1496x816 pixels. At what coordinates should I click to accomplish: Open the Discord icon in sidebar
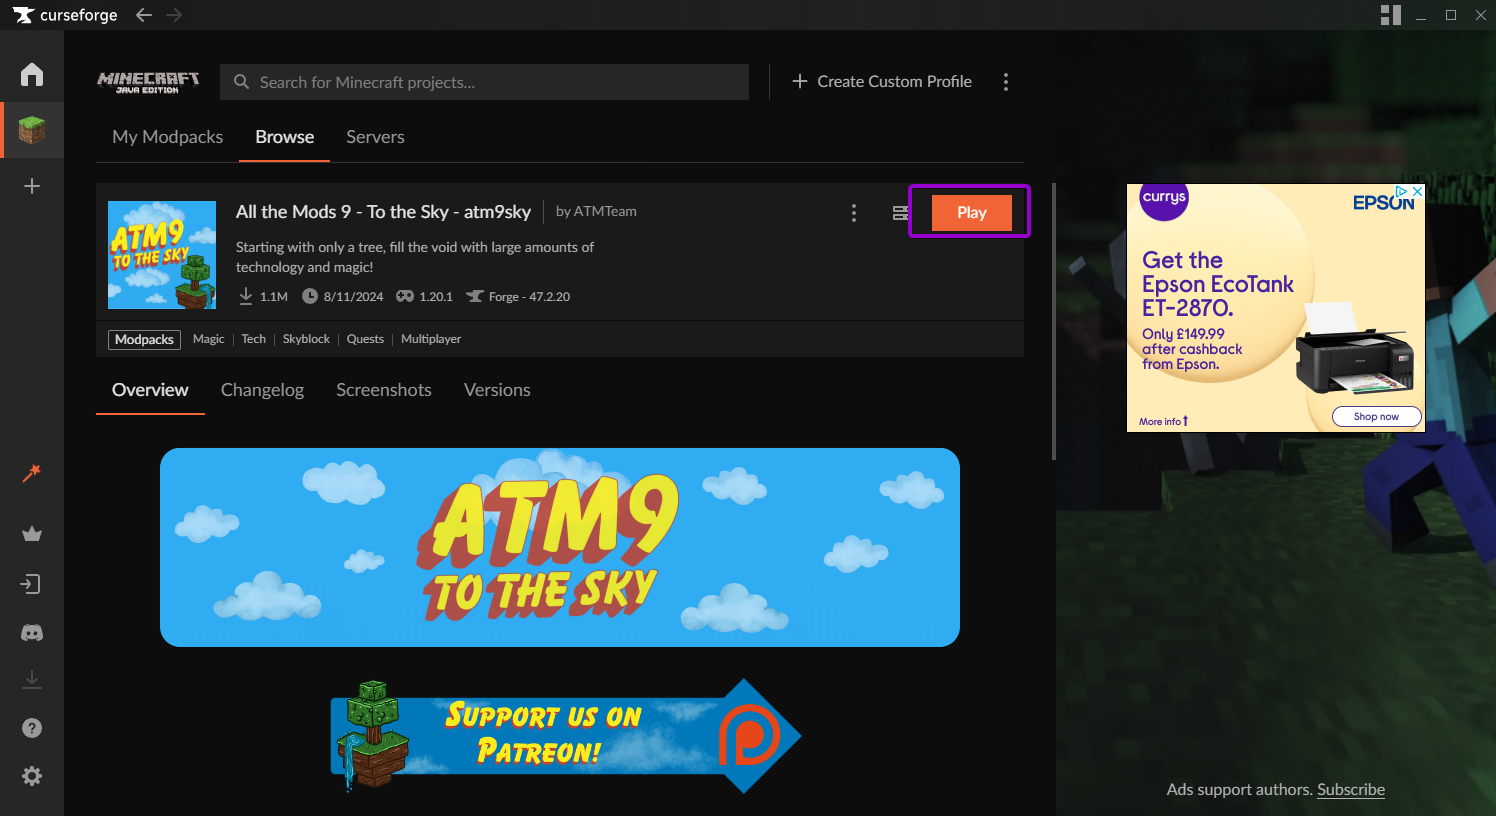pyautogui.click(x=32, y=633)
